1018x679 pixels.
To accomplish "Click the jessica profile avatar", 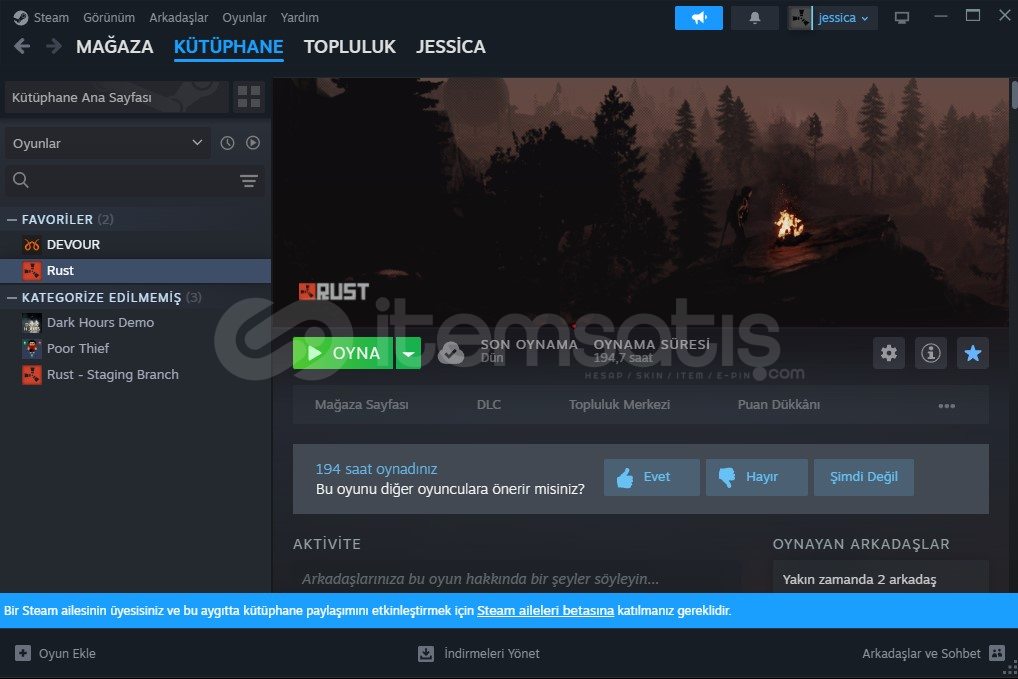I will click(800, 18).
